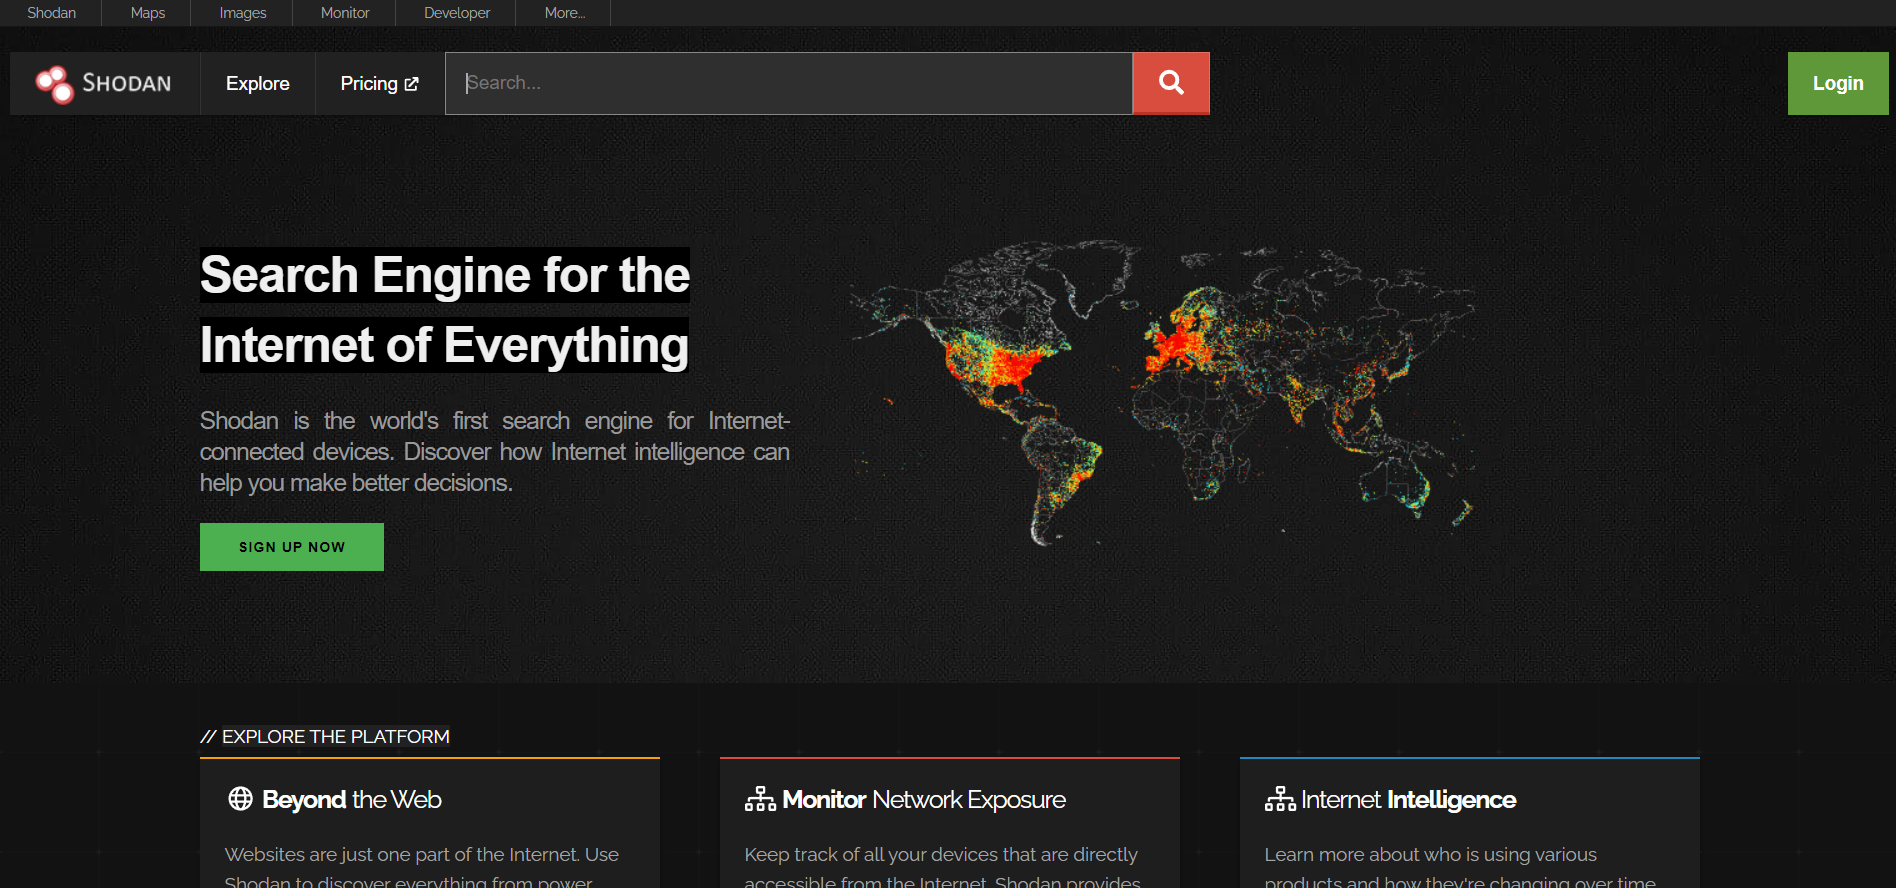Go to Images in the top navigation

243,13
